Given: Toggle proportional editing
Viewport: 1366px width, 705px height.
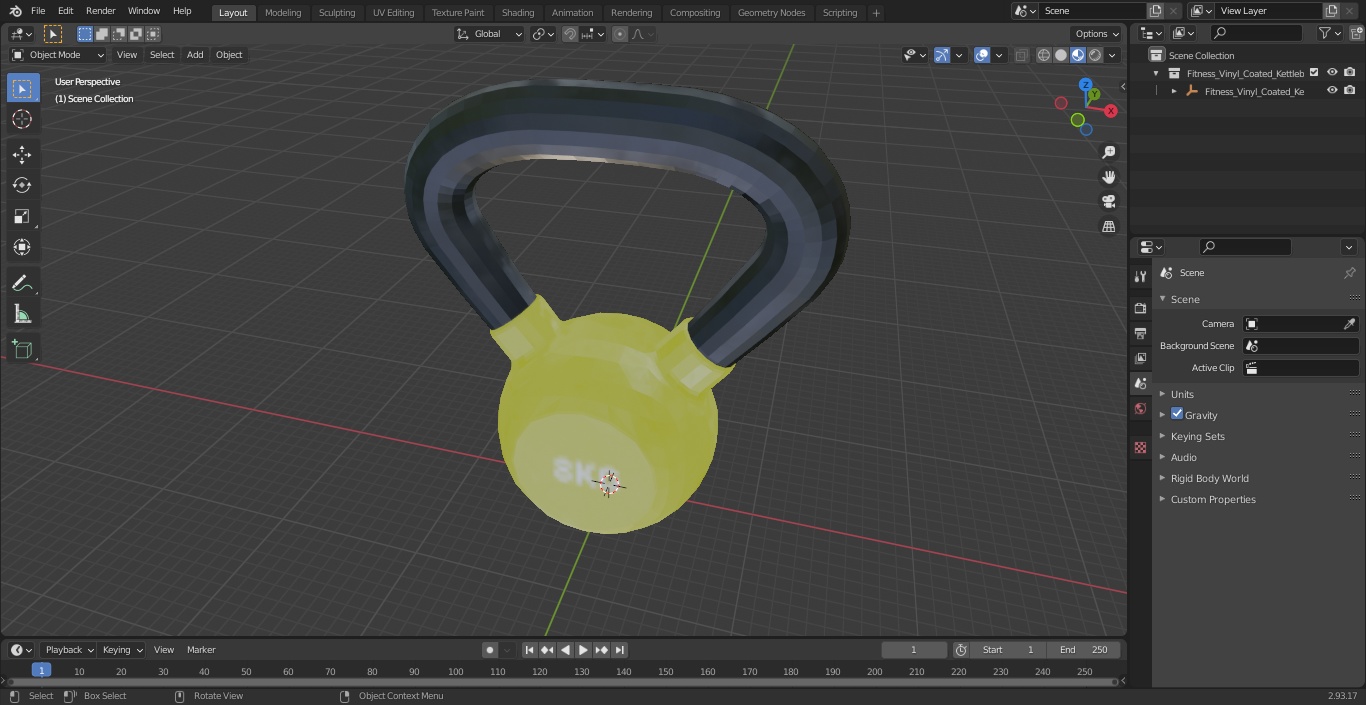Looking at the screenshot, I should pos(620,34).
